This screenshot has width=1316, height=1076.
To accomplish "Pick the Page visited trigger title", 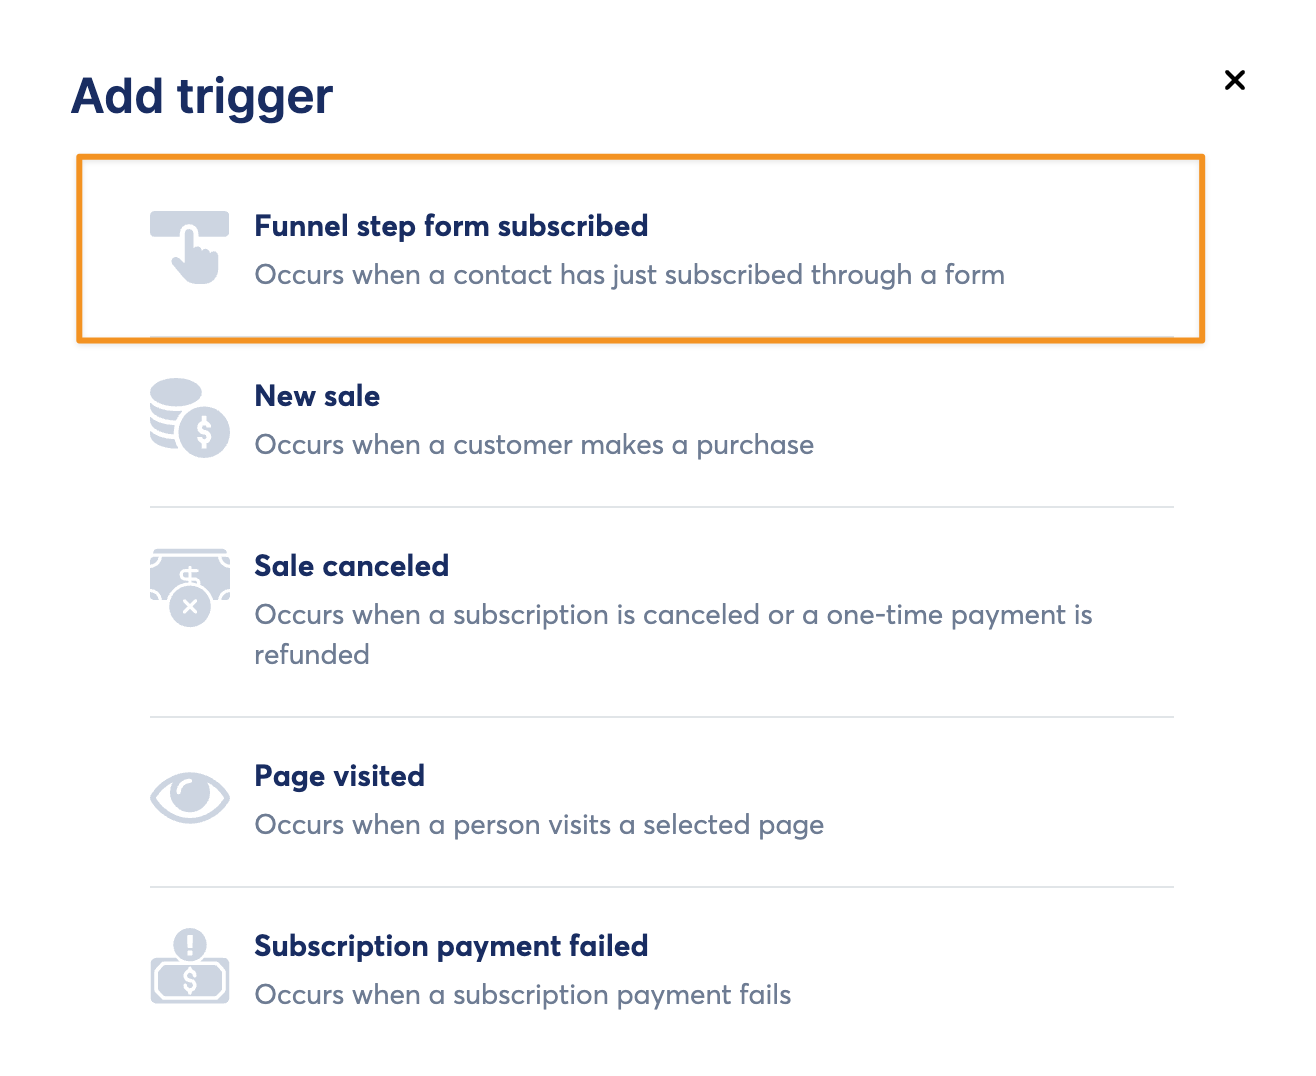I will [x=339, y=776].
